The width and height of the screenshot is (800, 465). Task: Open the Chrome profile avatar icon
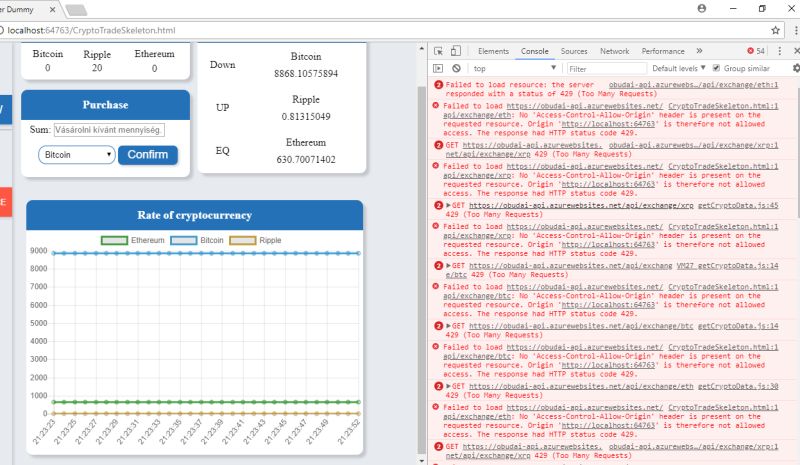click(x=702, y=8)
